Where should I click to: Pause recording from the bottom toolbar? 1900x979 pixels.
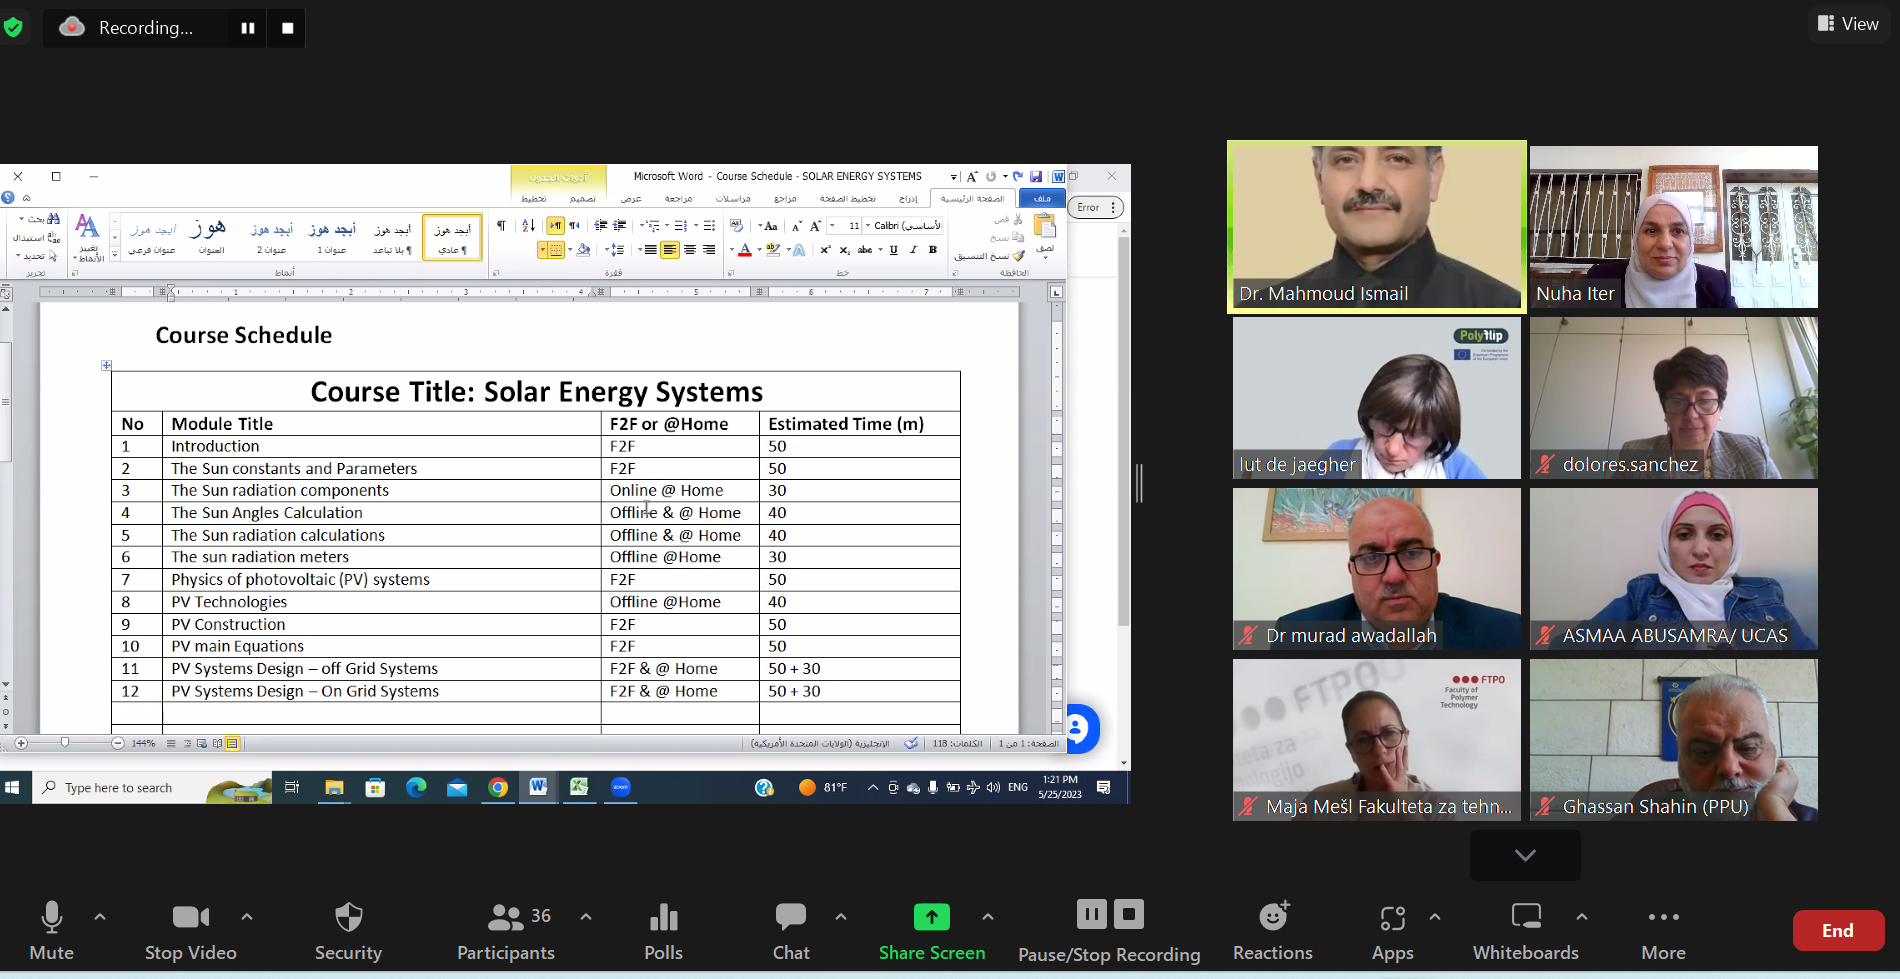[x=1092, y=914]
